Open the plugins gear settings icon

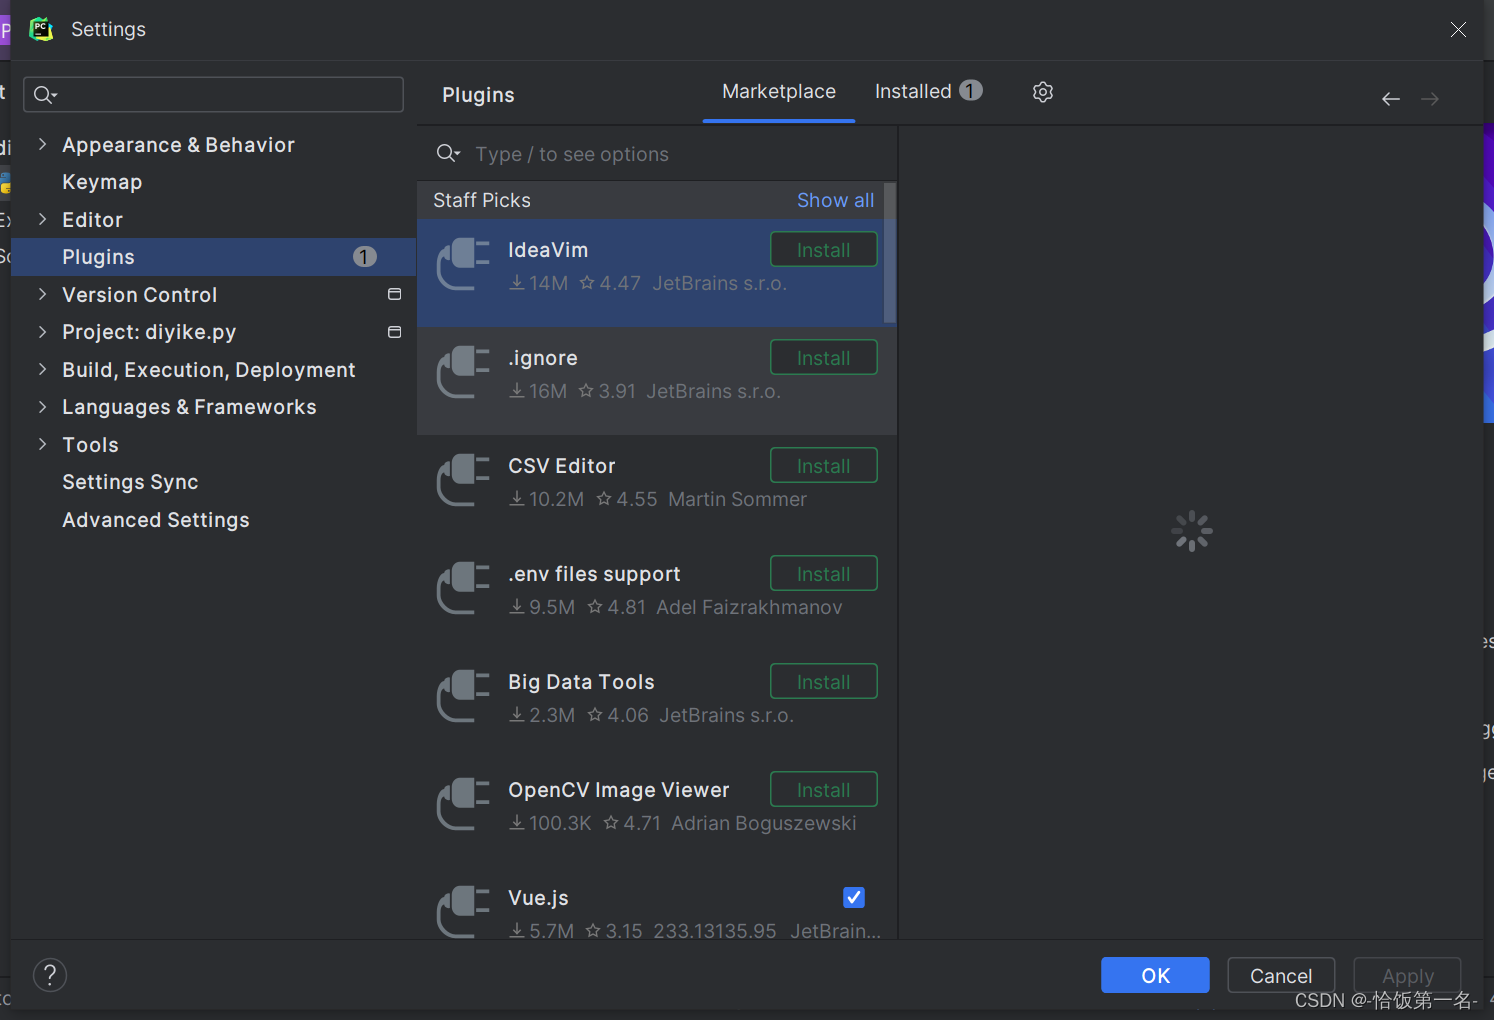point(1043,92)
